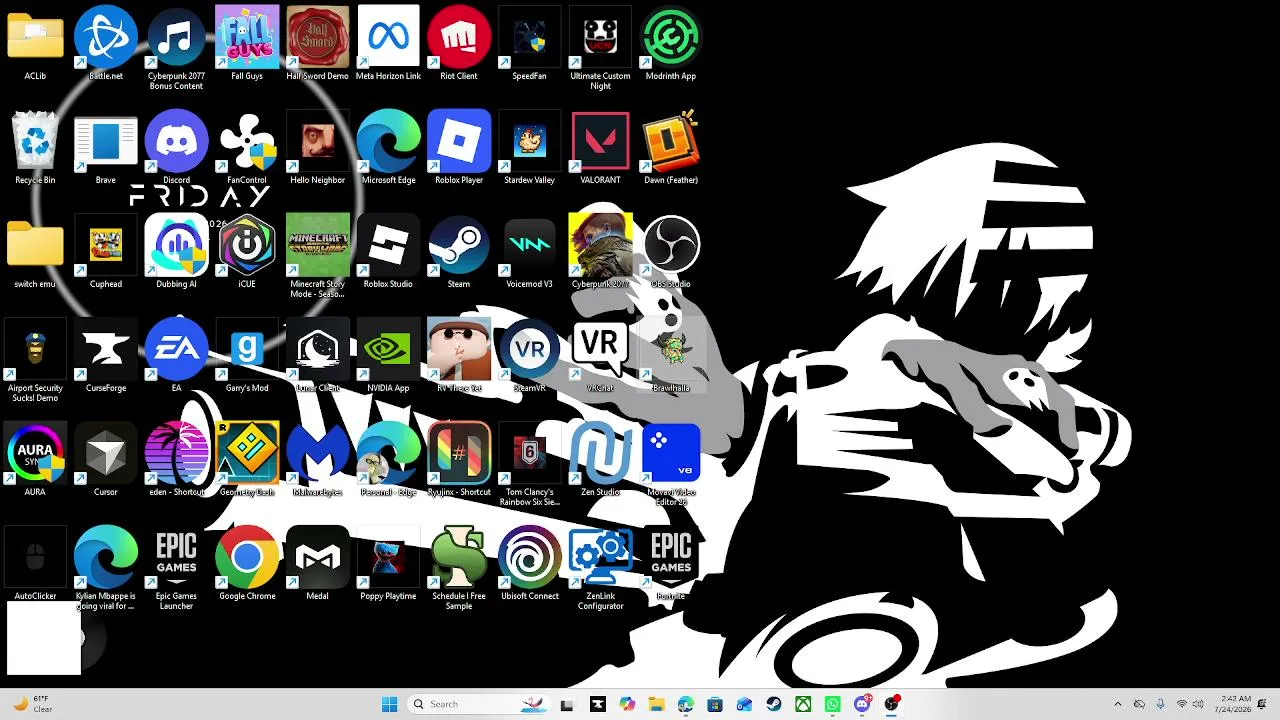
Task: Open the Steam desktop shortcut
Action: [459, 252]
